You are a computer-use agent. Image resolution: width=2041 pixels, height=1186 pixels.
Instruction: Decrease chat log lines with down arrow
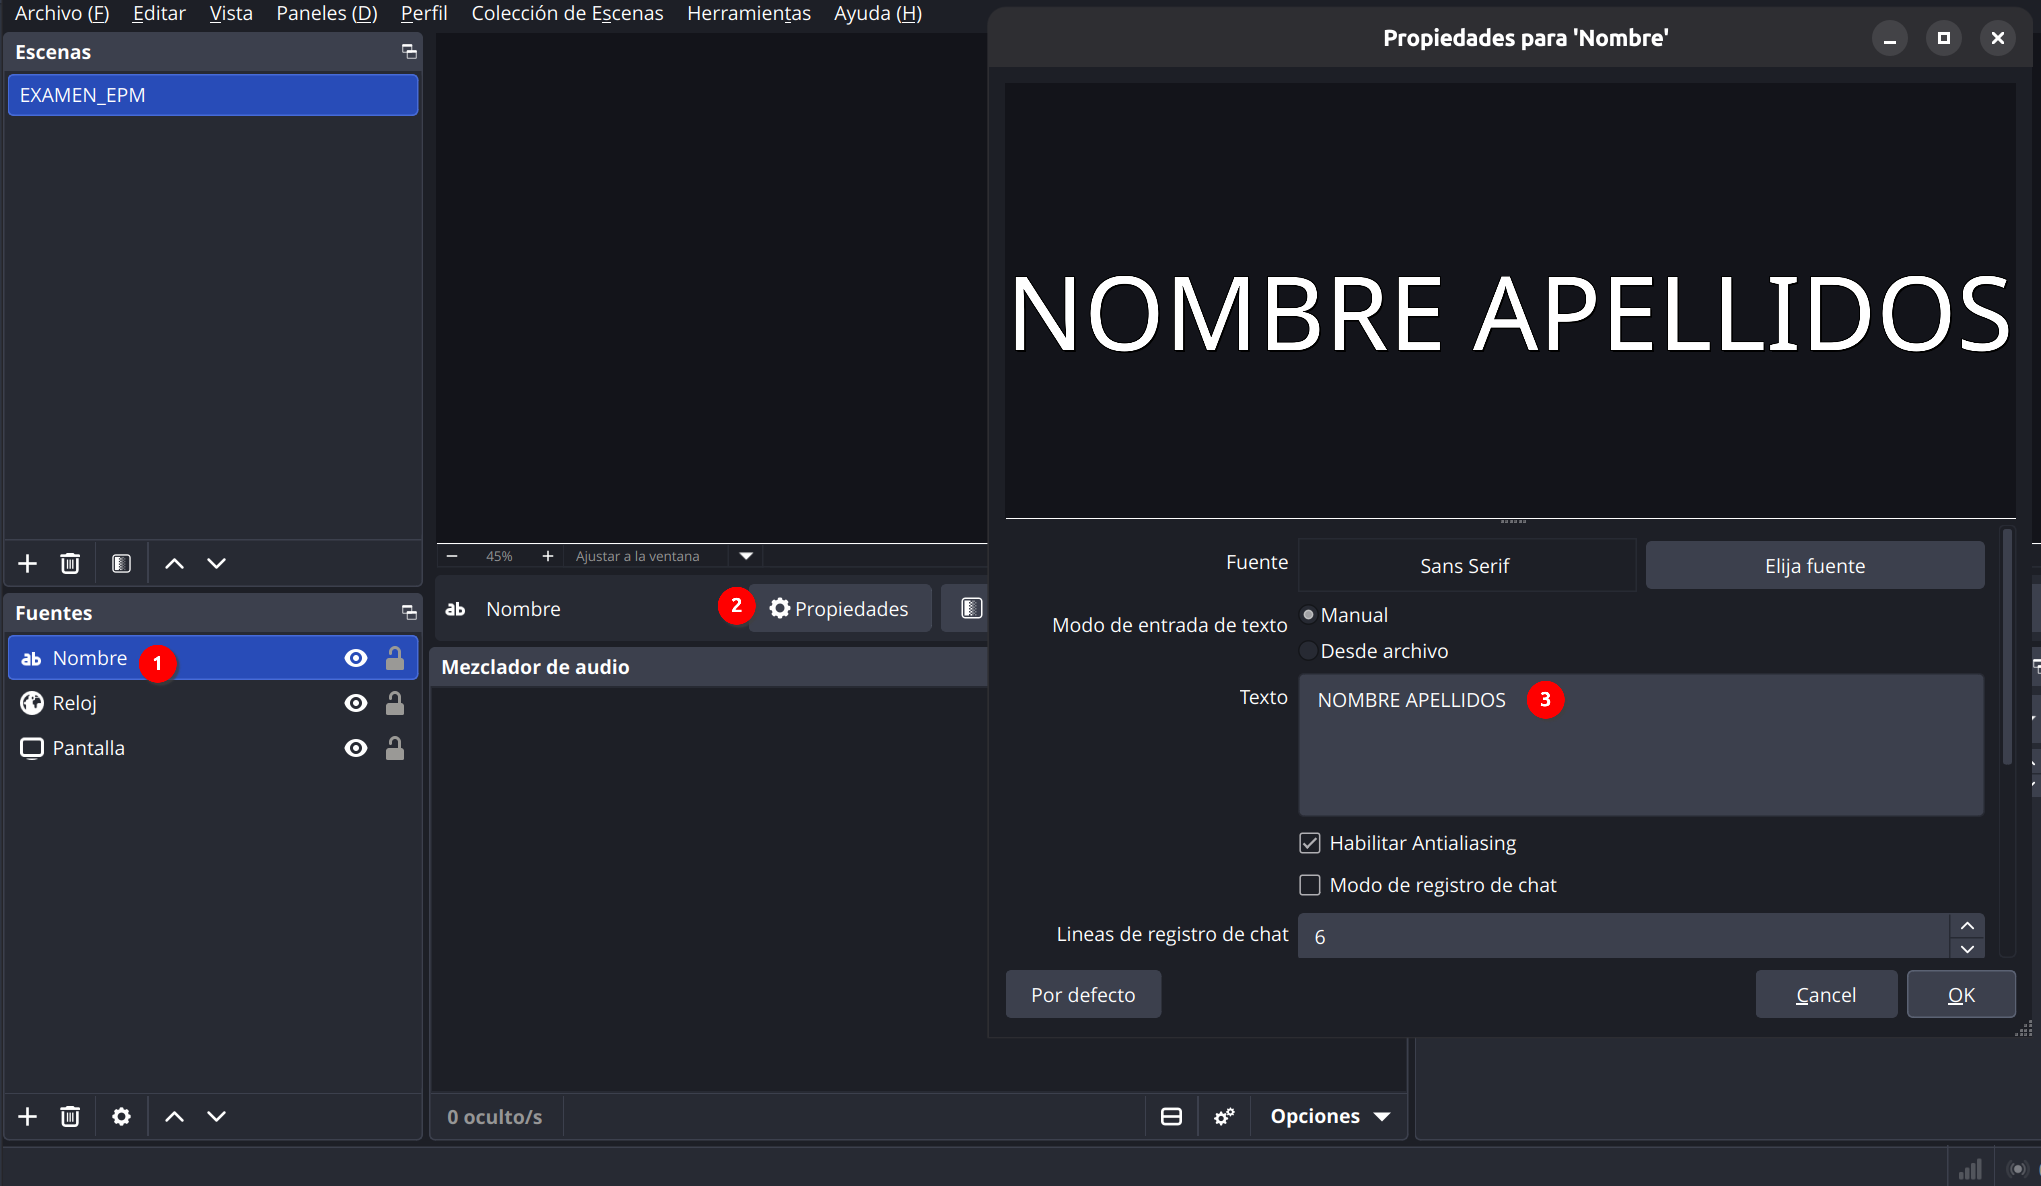[1967, 948]
